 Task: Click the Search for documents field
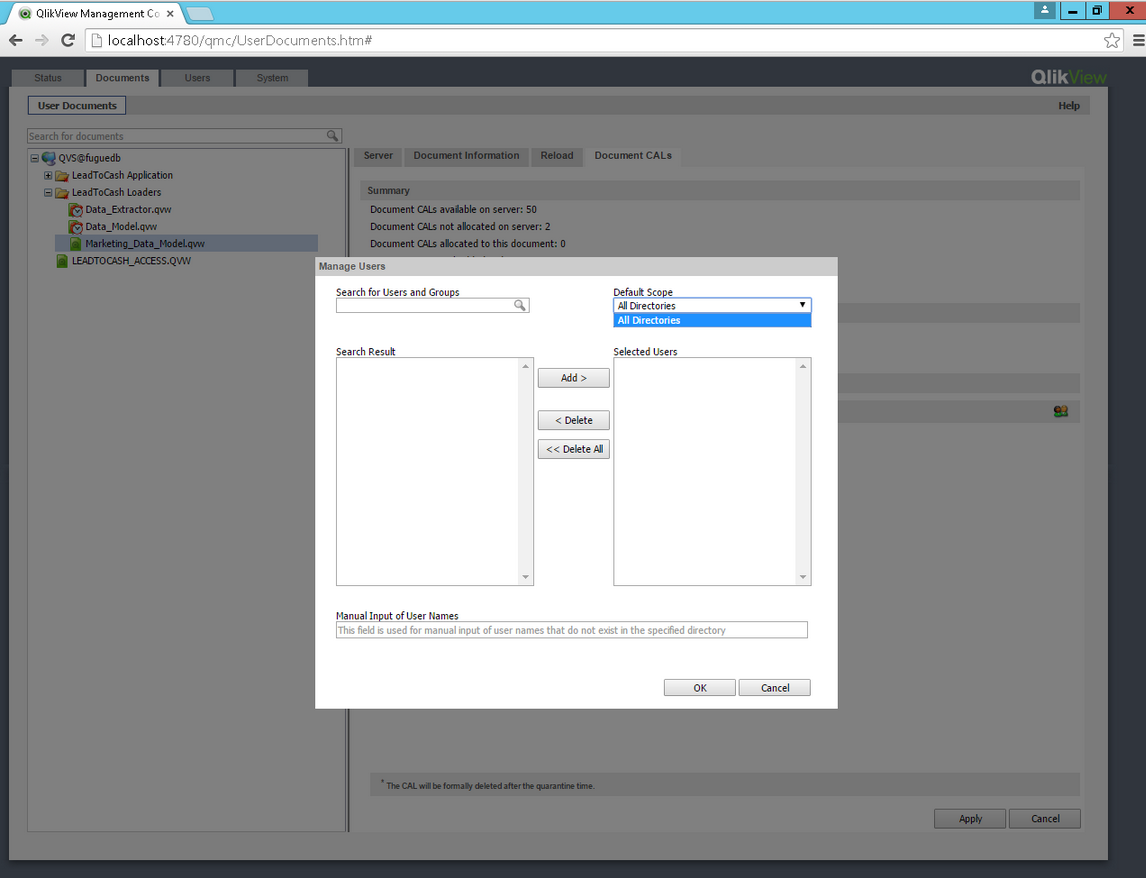184,136
